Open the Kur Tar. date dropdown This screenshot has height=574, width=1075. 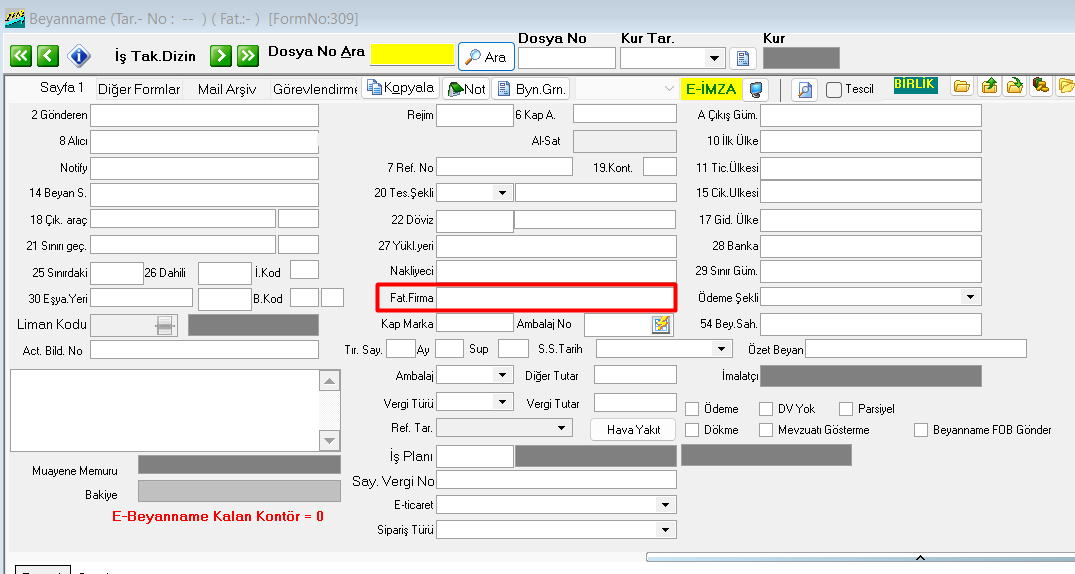click(713, 58)
